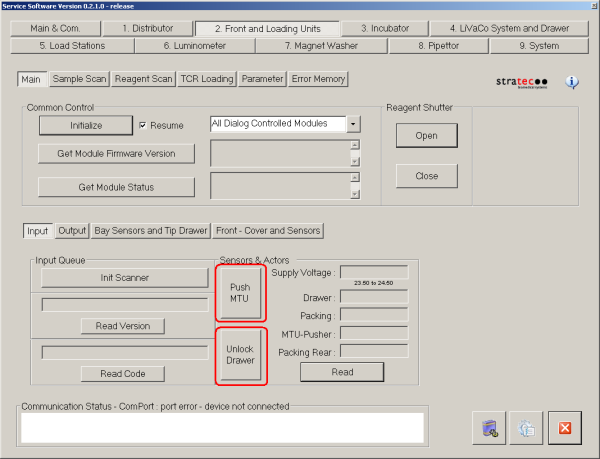600x459 pixels.
Task: Click the red X exit button
Action: (564, 428)
